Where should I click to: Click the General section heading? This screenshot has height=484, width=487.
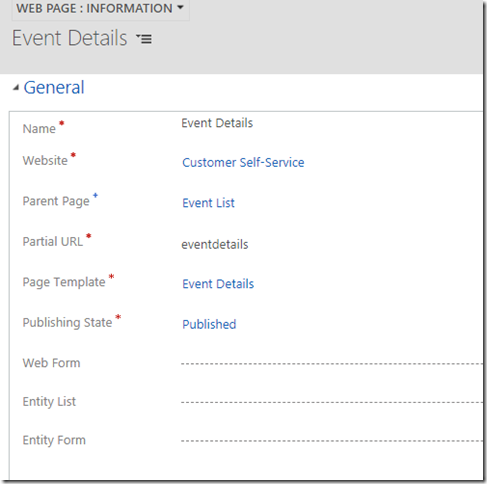[54, 88]
